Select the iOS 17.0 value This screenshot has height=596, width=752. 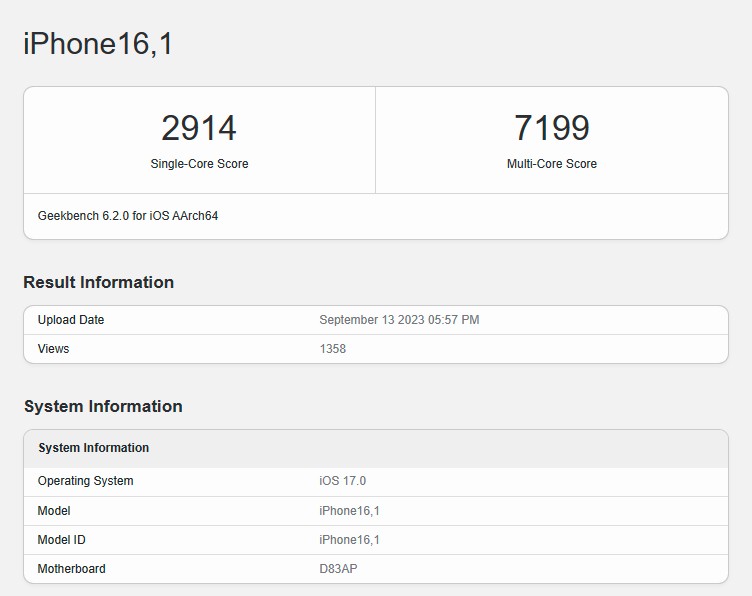coord(343,481)
